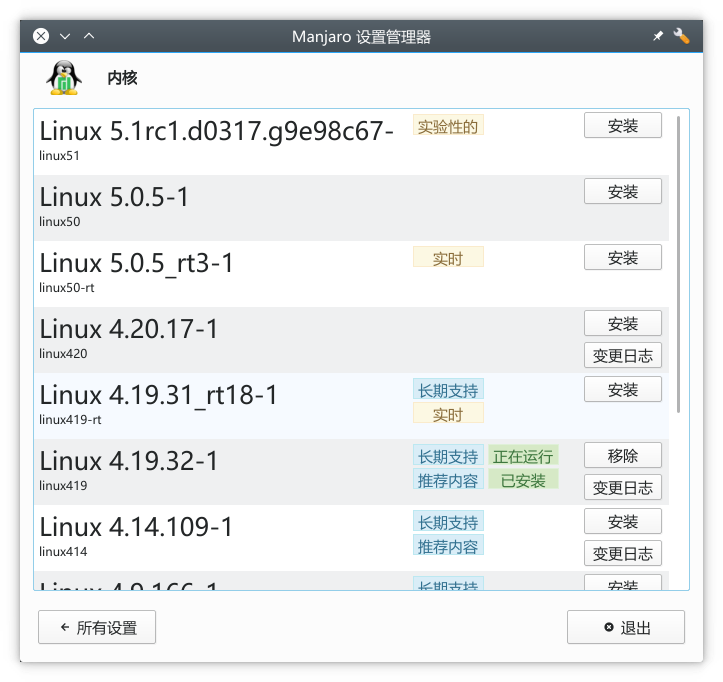Click the 推荐内容 tag on linux419
This screenshot has height=682, width=723.
click(448, 479)
